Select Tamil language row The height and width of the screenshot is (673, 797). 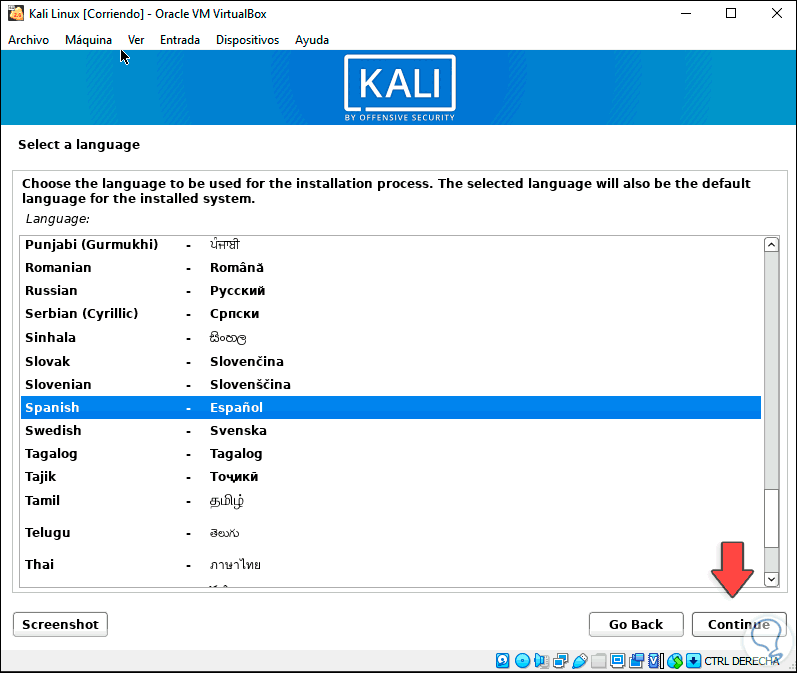pos(391,501)
